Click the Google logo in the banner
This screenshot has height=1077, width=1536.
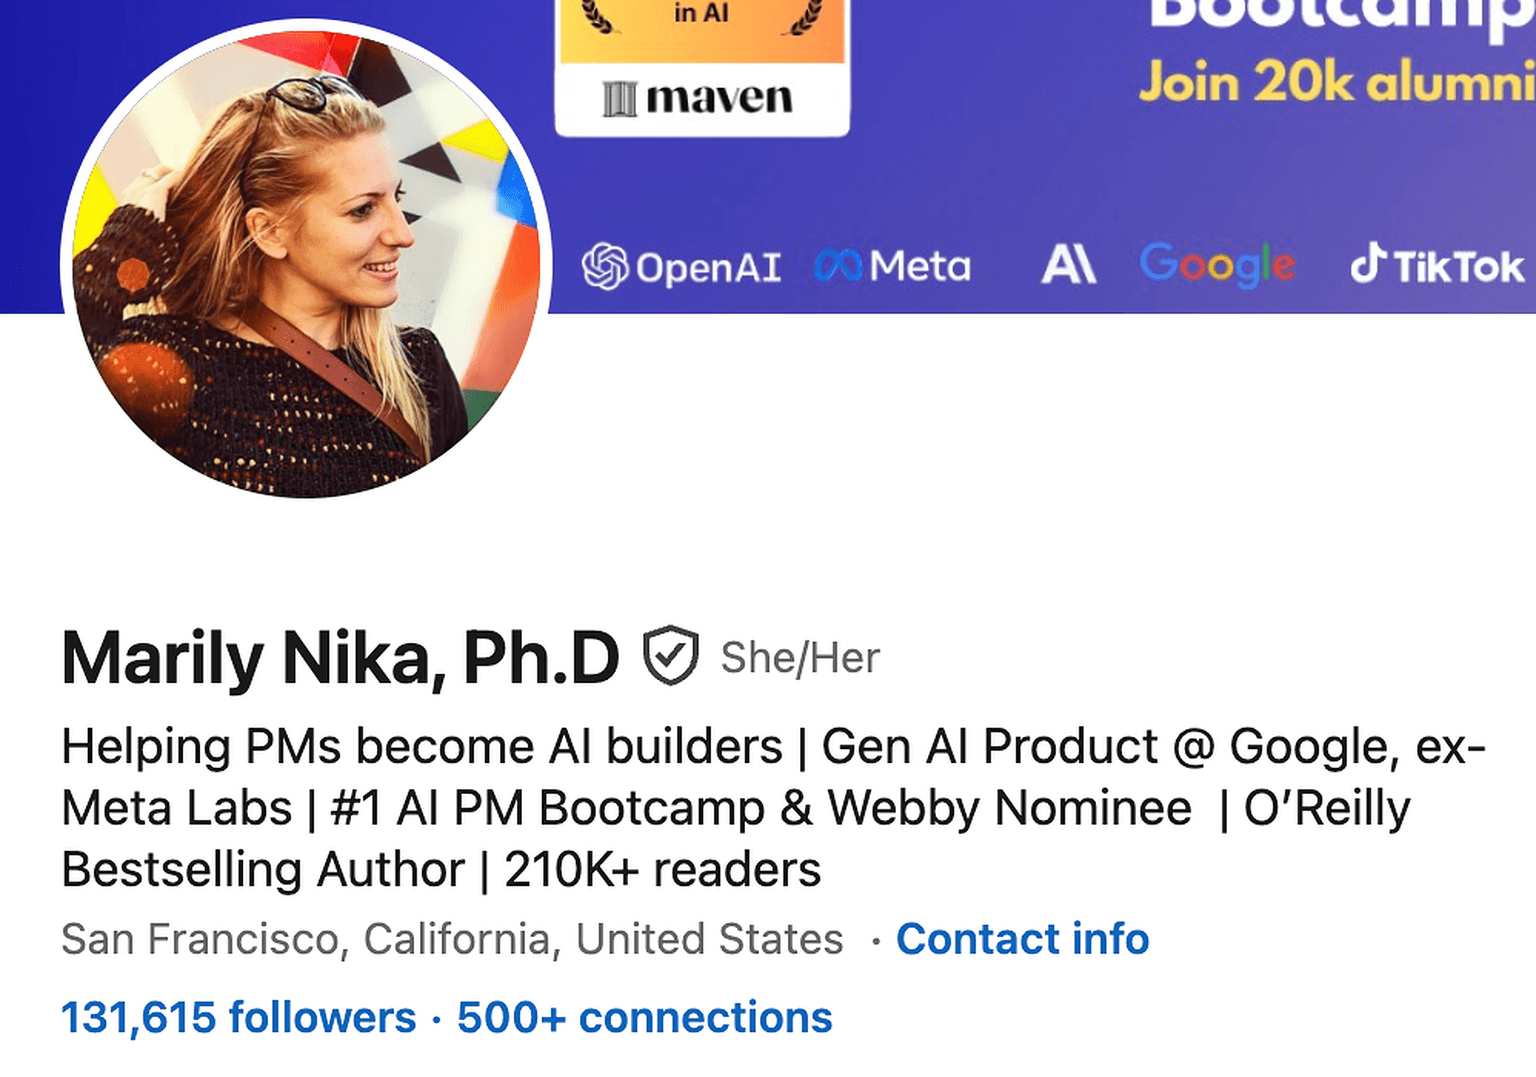tap(1217, 264)
